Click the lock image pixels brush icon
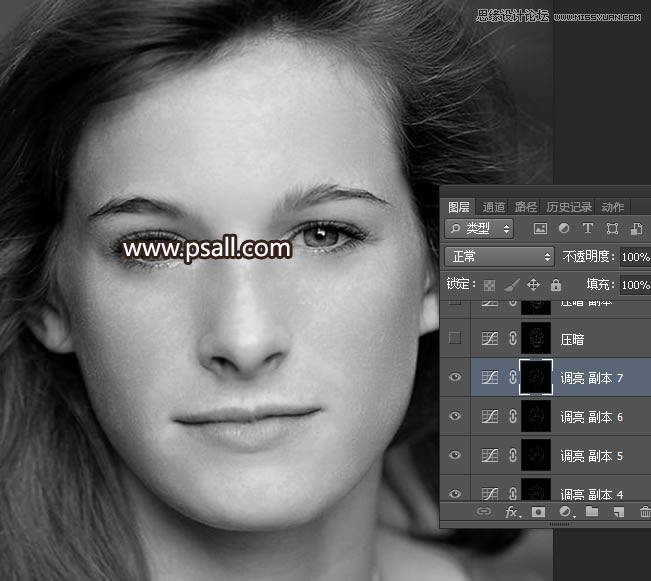The image size is (651, 581). pyautogui.click(x=511, y=285)
